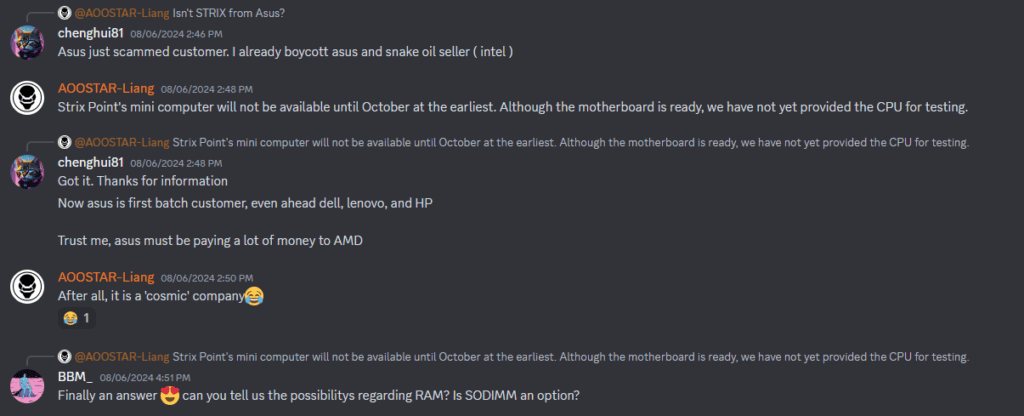Click AOOSTAR-Liang's avatar beside the 'cosmic' company message
Screen dimensions: 1024x416
[x=26, y=285]
